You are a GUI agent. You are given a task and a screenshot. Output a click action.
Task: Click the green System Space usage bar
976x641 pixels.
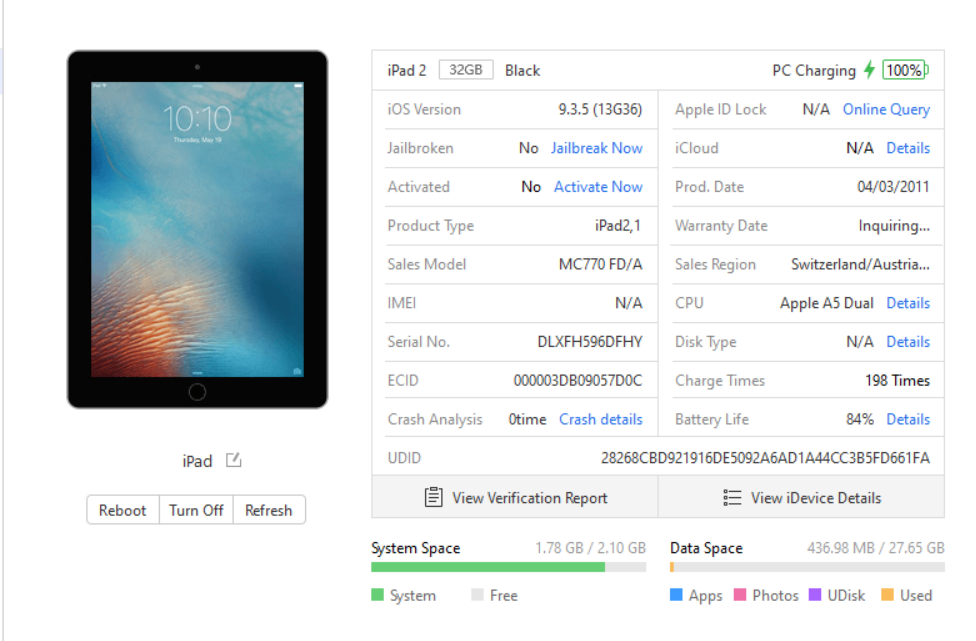(x=488, y=567)
